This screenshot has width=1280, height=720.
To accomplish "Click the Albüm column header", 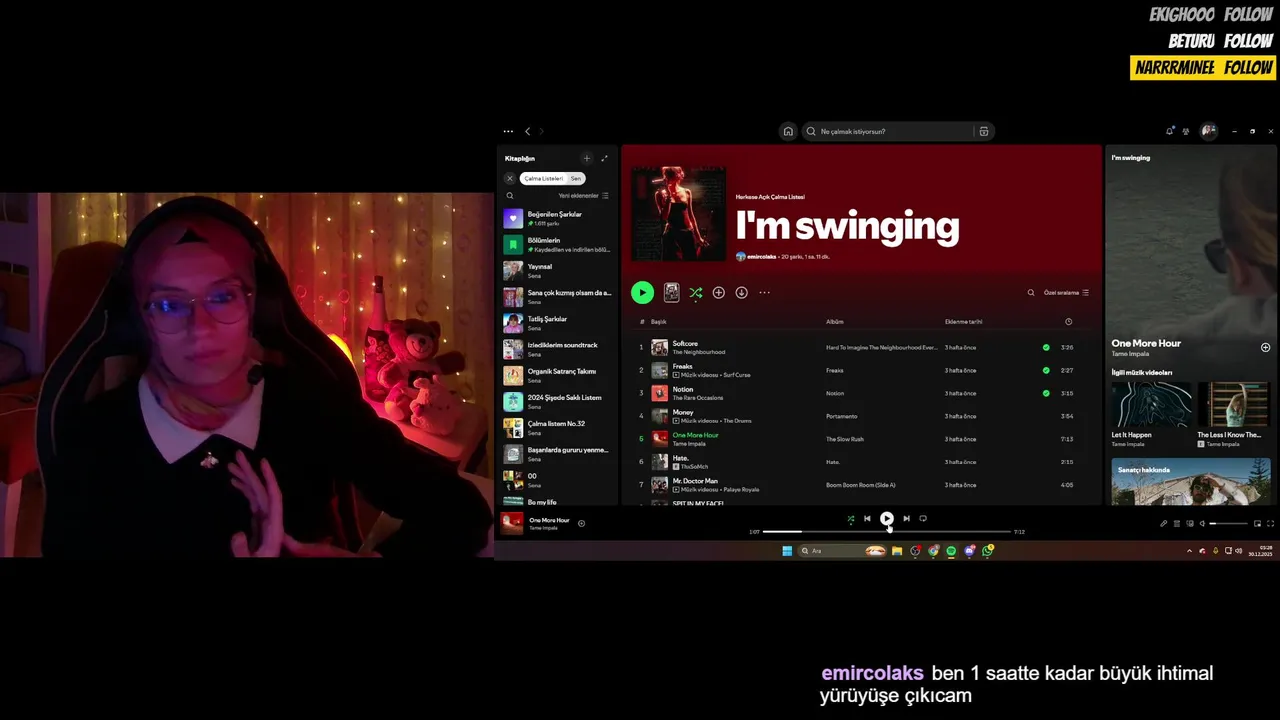I will [x=835, y=322].
